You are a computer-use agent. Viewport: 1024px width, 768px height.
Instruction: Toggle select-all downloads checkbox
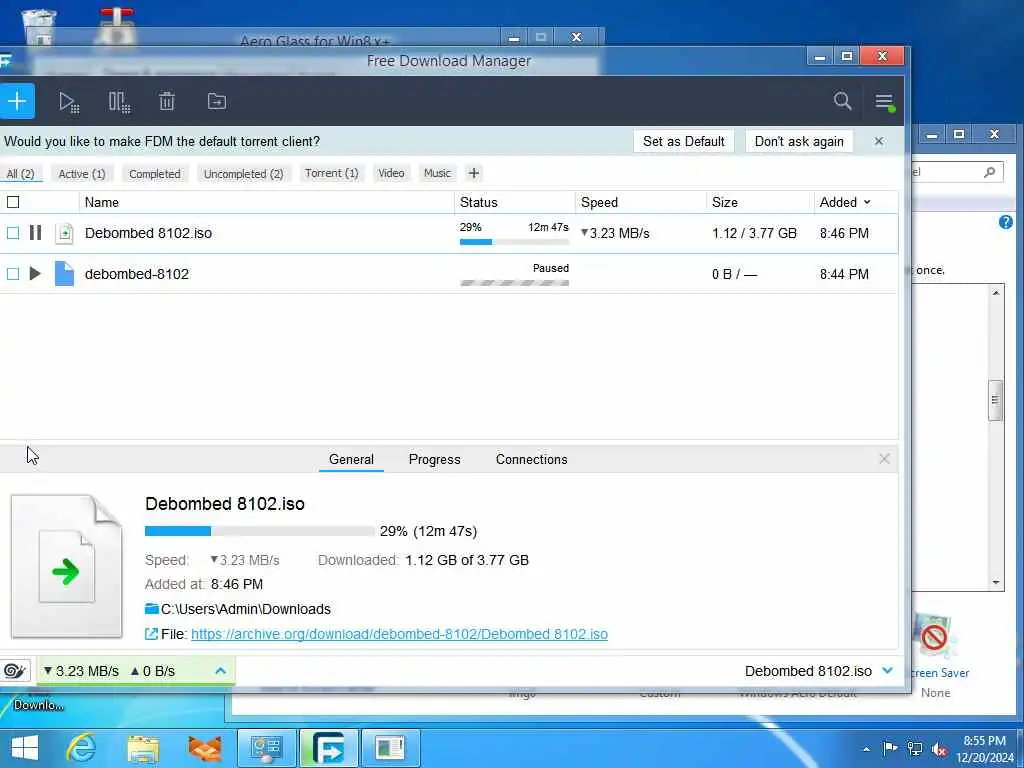[13, 202]
